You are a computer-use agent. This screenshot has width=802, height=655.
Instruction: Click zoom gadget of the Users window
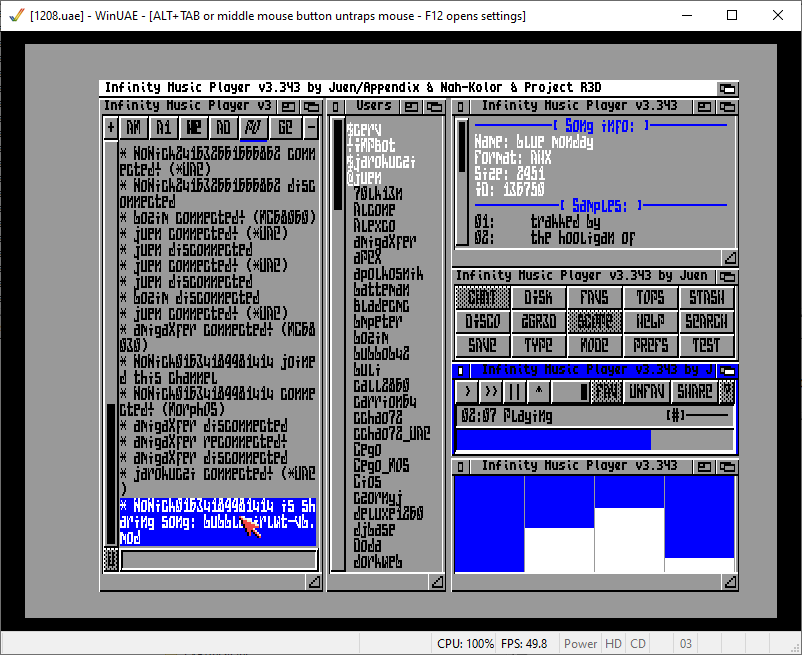coord(412,107)
